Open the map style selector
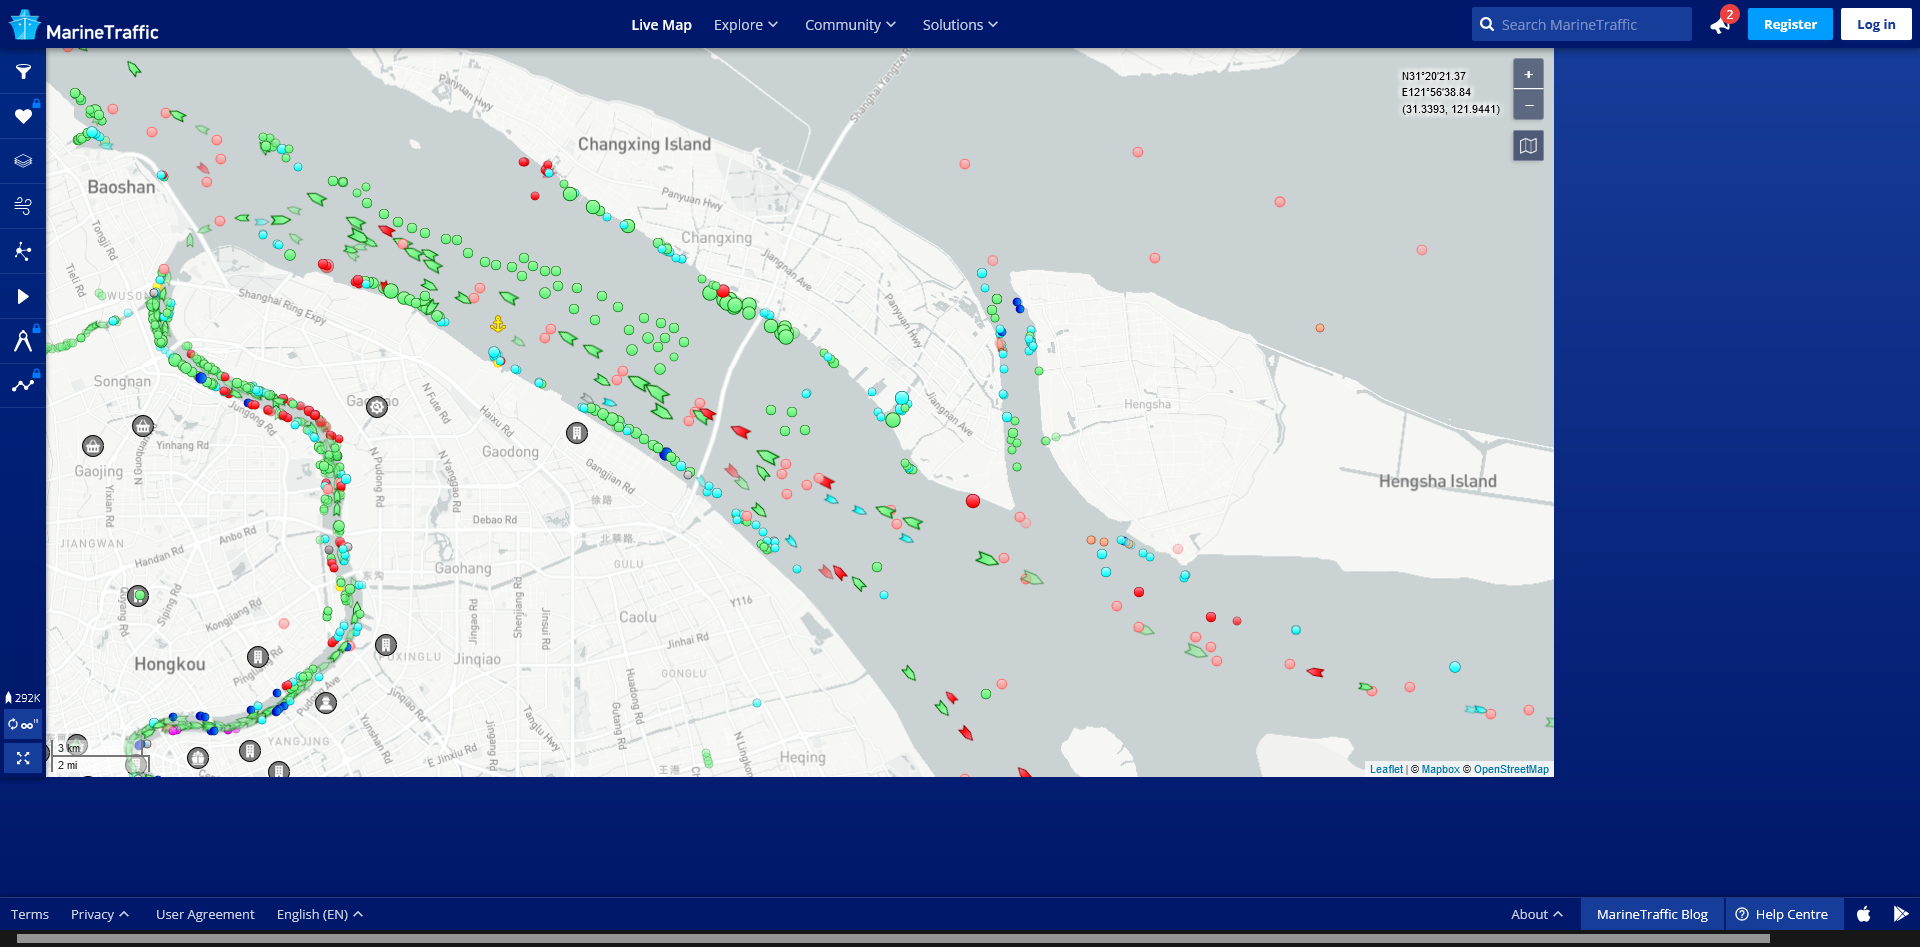 (1528, 146)
